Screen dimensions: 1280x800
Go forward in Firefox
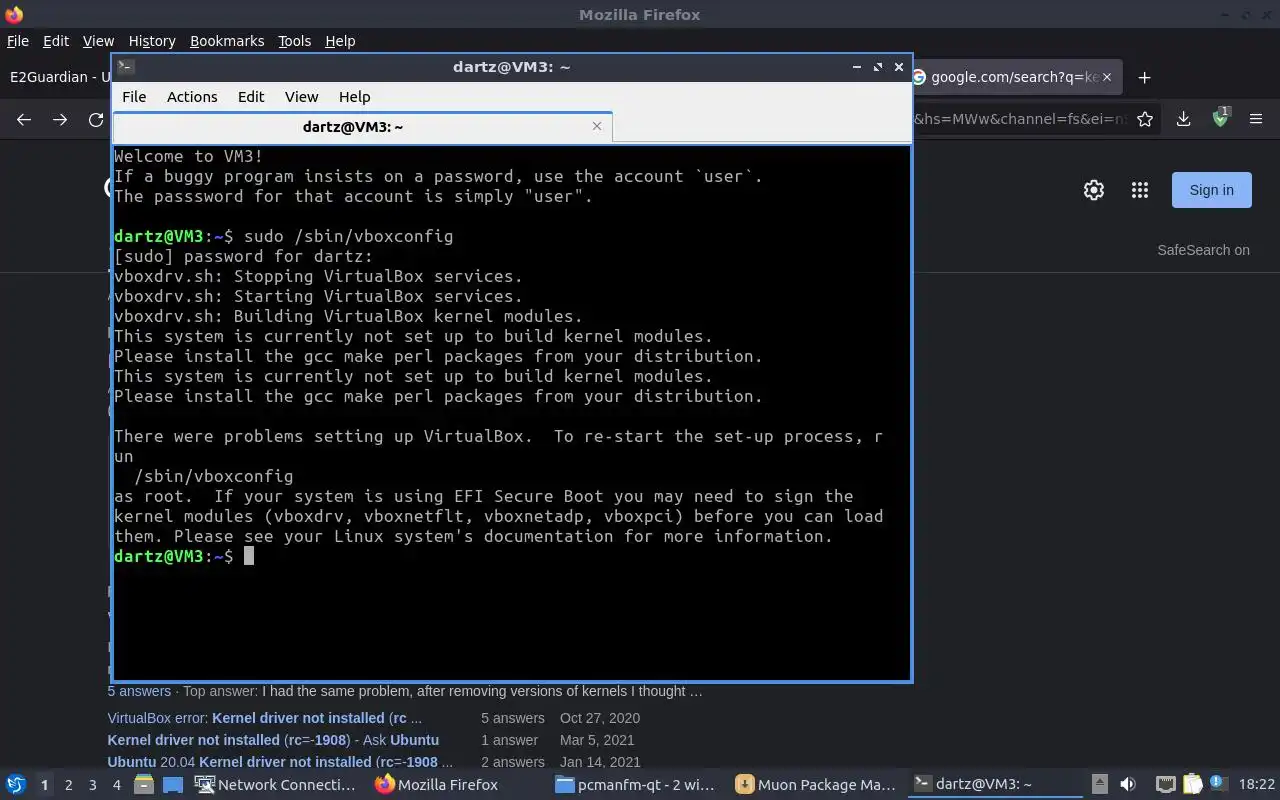[x=60, y=119]
